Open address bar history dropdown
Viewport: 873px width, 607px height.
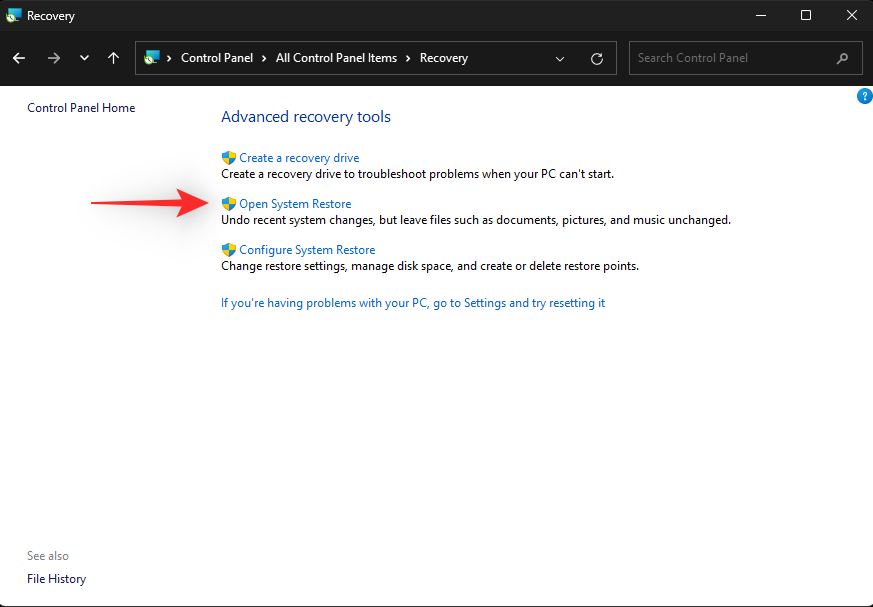click(560, 58)
